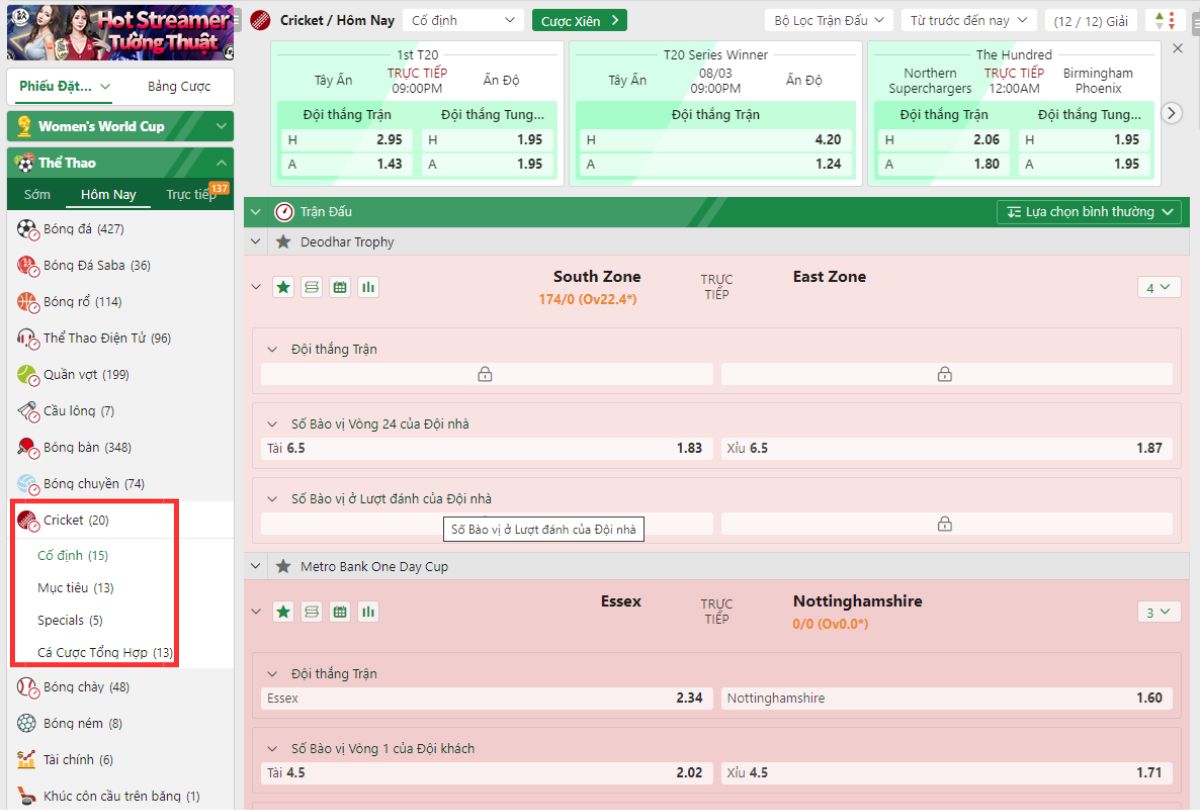Viewport: 1200px width, 810px height.
Task: Favorite the South Zone vs East Zone match
Action: 283,287
